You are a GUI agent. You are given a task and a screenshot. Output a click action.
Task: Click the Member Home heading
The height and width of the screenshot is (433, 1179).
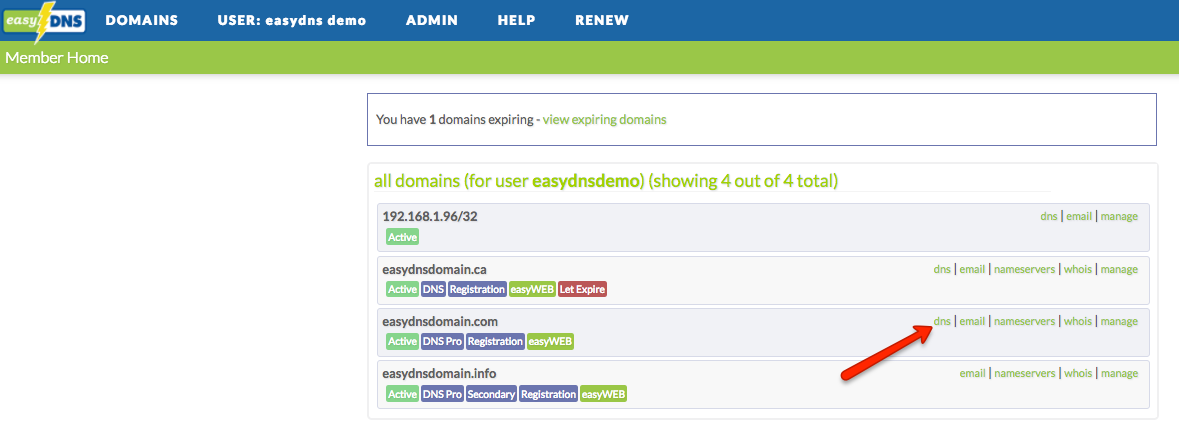click(x=57, y=58)
